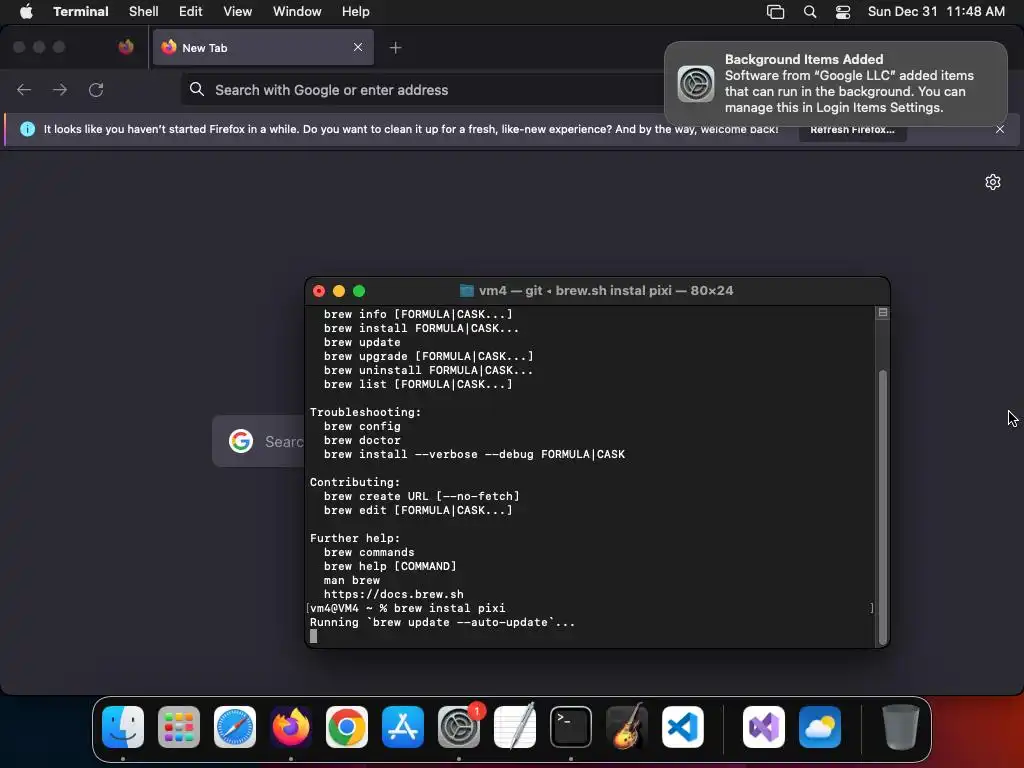Click the Firefox address bar
The width and height of the screenshot is (1024, 768).
click(422, 89)
